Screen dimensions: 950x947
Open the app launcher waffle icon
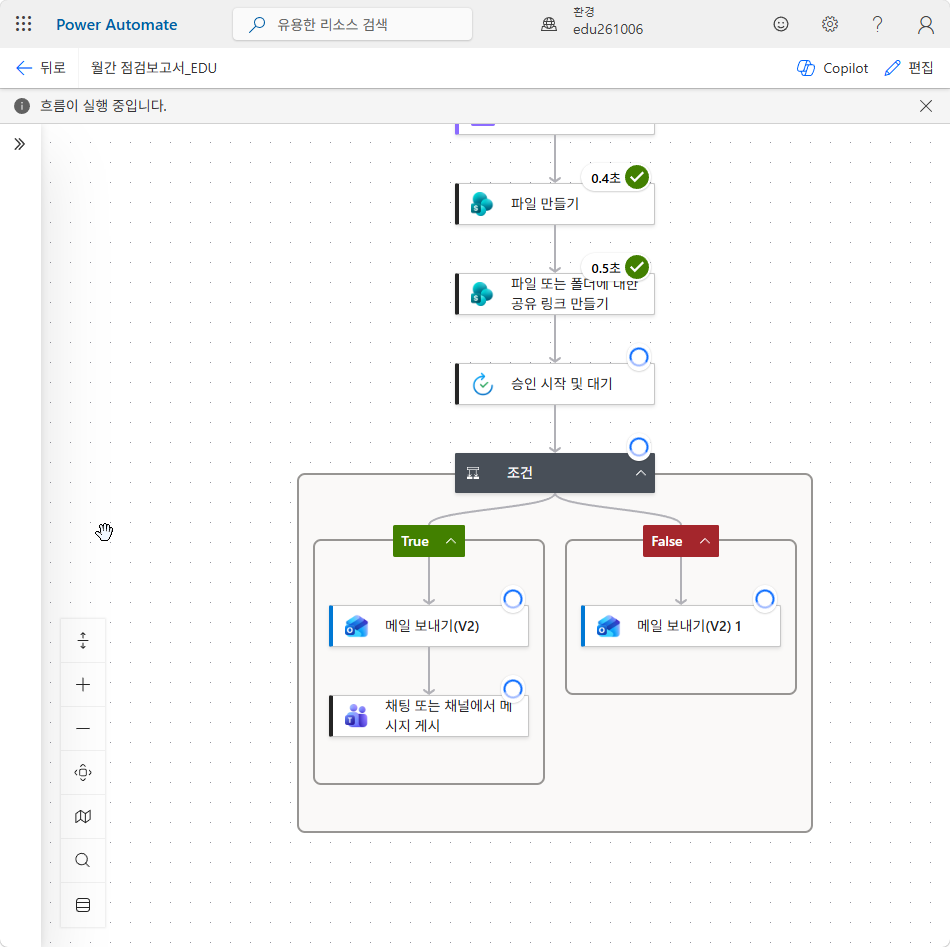(x=24, y=24)
